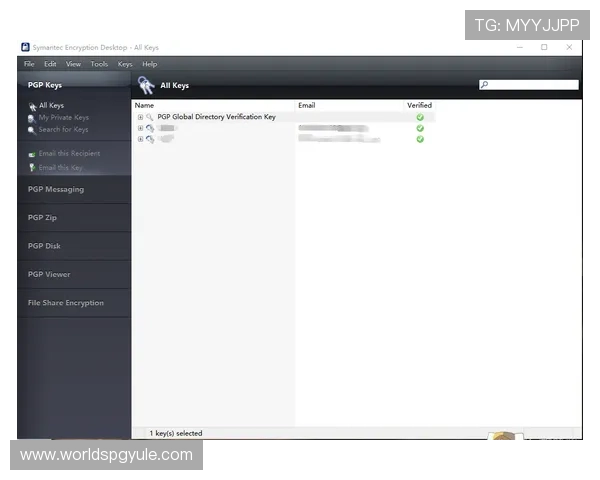Open Search for Keys
This screenshot has height=480, width=600.
[63, 129]
